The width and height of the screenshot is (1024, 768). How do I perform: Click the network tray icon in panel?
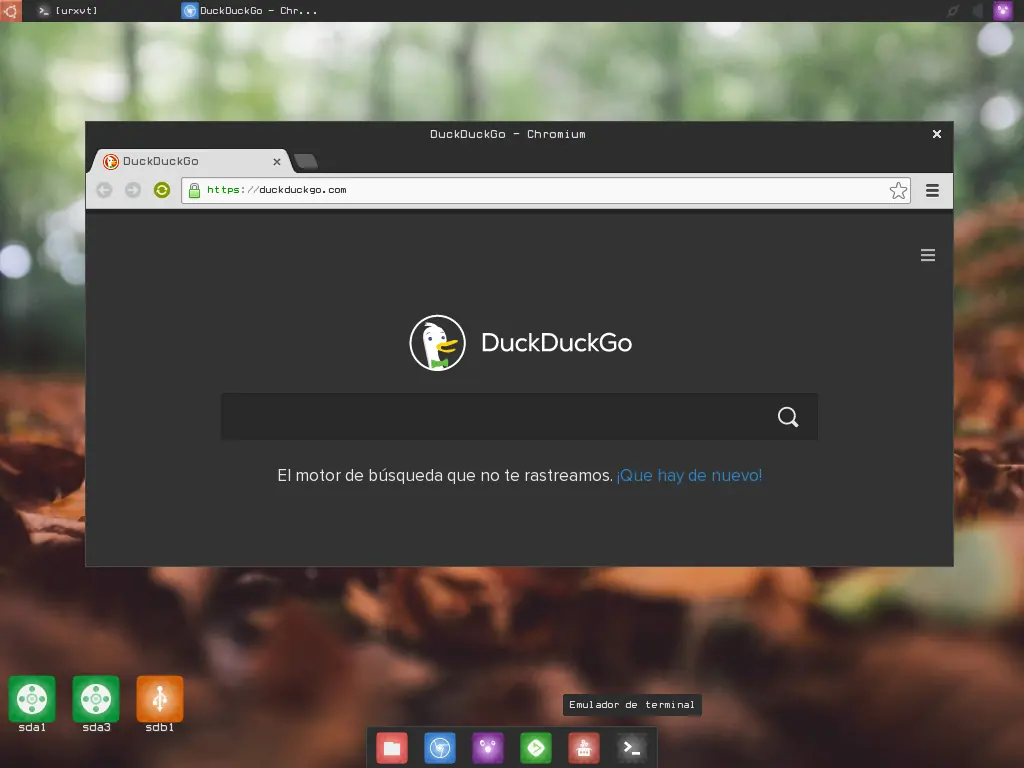click(953, 10)
